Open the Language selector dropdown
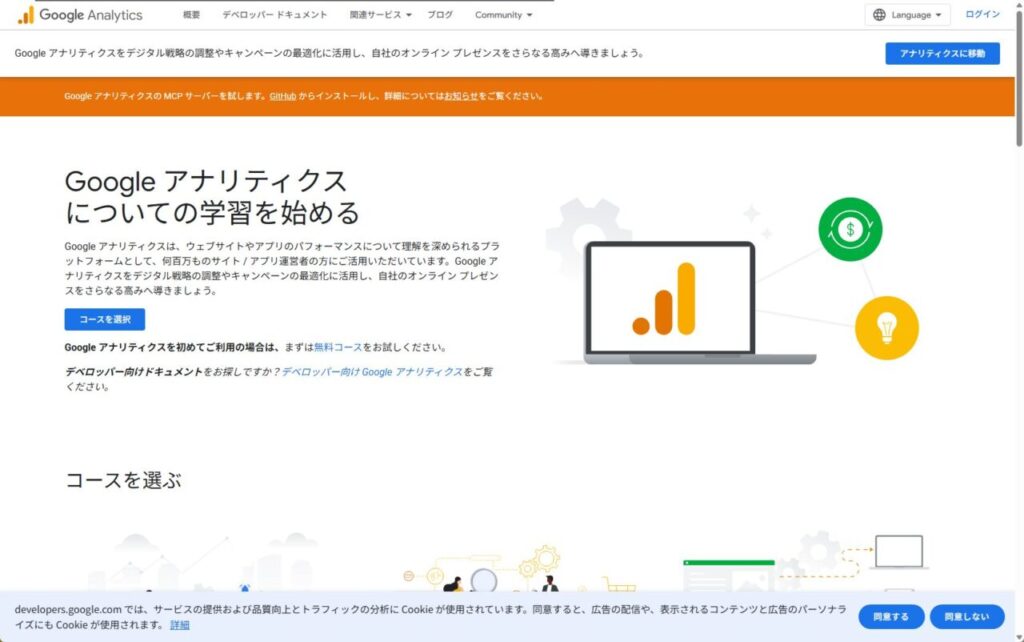Viewport: 1024px width, 642px height. click(x=908, y=15)
